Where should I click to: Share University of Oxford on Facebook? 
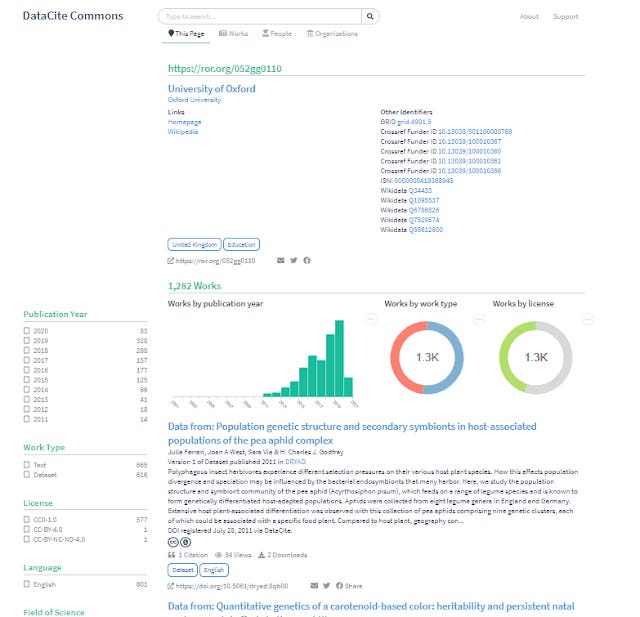pyautogui.click(x=307, y=260)
